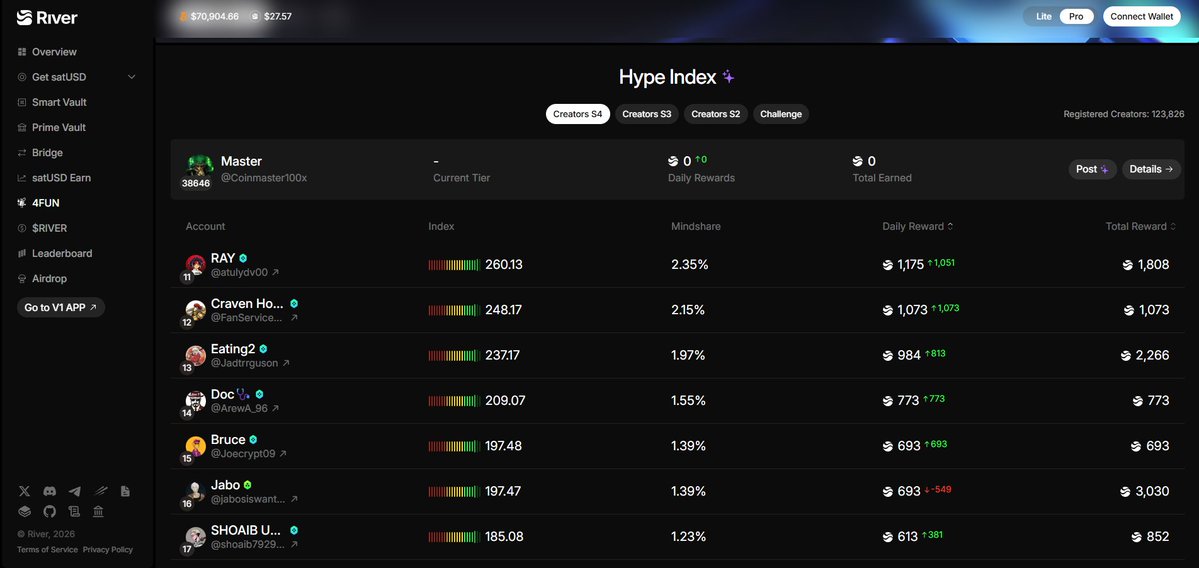Screen dimensions: 1199x568
Task: Click RAY's verified badge icon
Action: point(243,258)
